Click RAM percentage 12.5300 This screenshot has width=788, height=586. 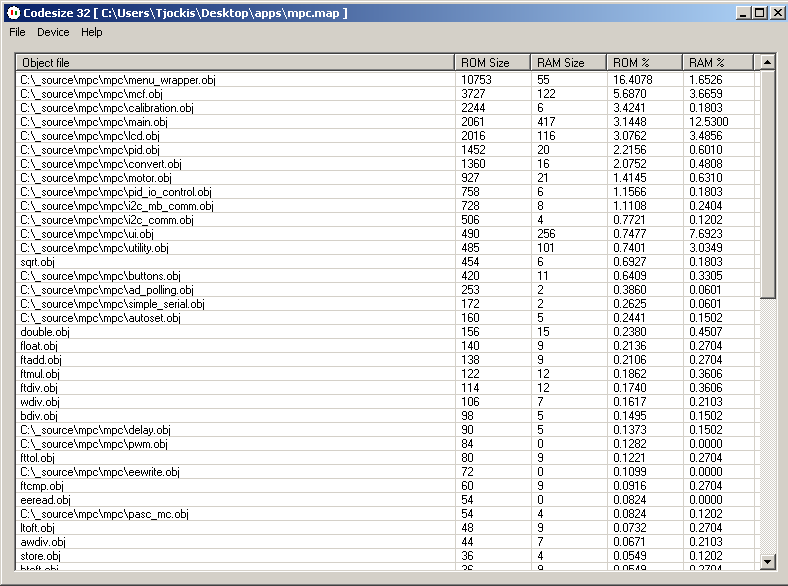[x=708, y=122]
